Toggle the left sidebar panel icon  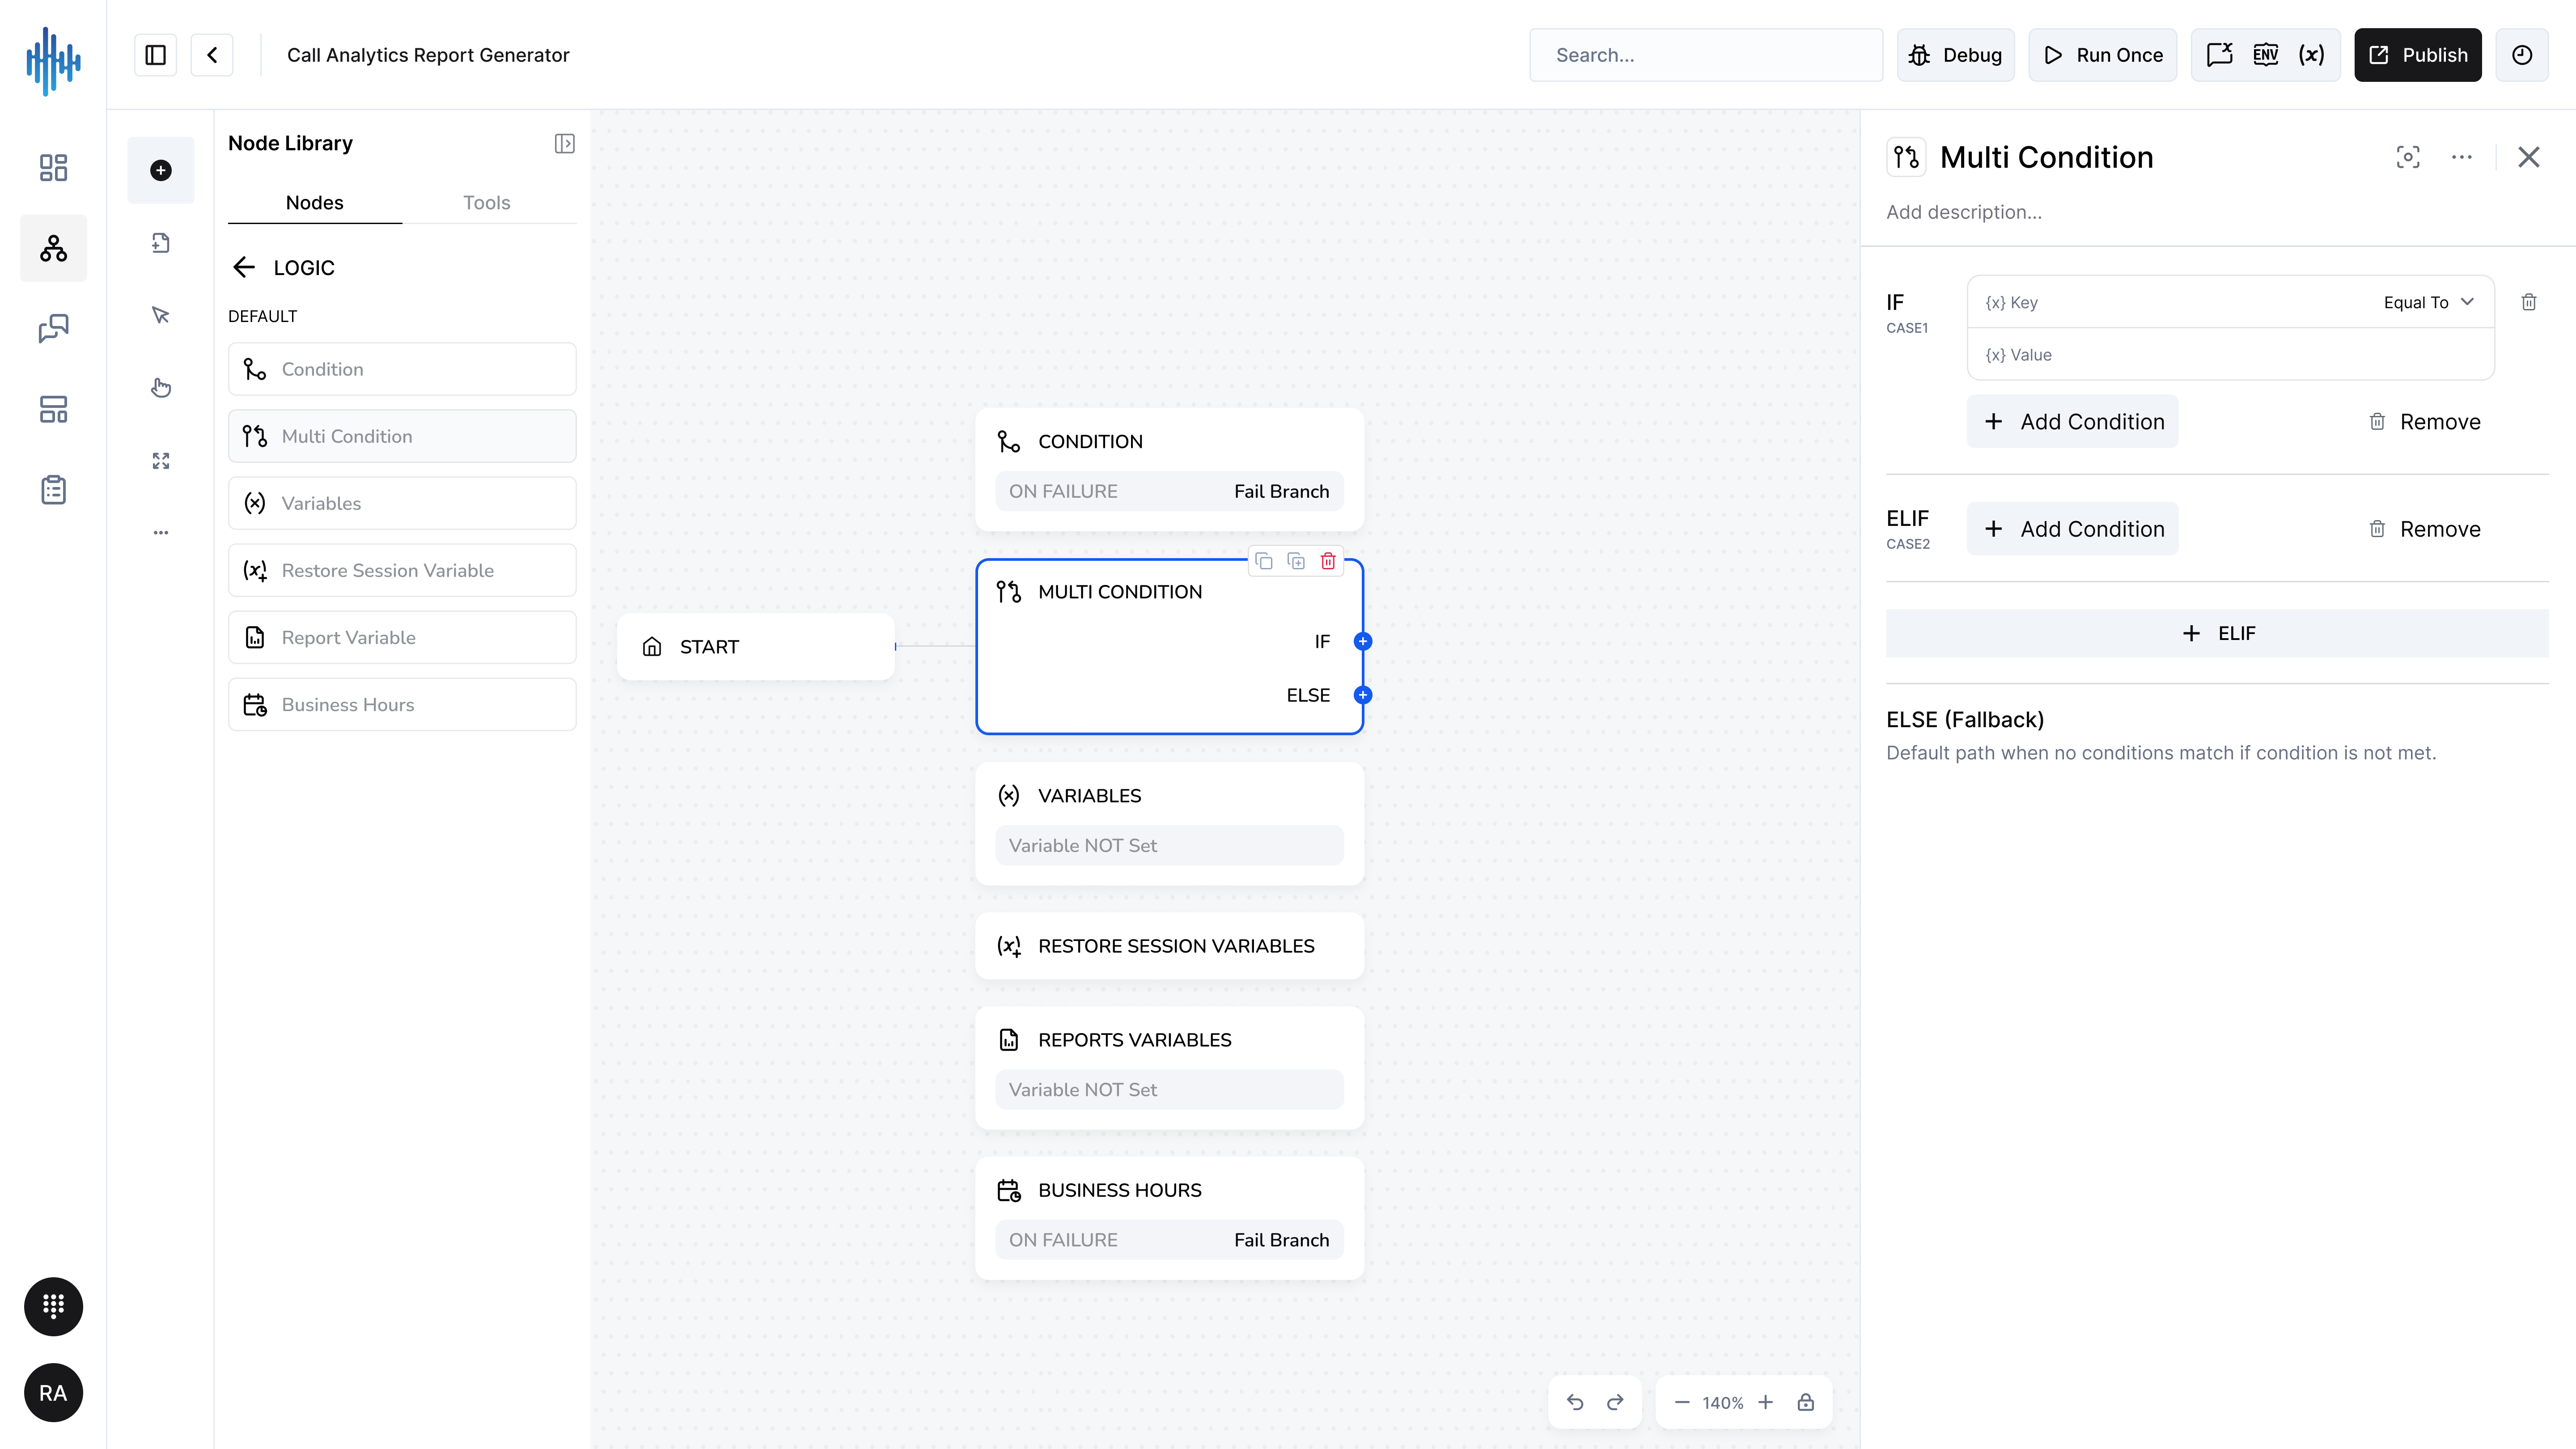(156, 55)
